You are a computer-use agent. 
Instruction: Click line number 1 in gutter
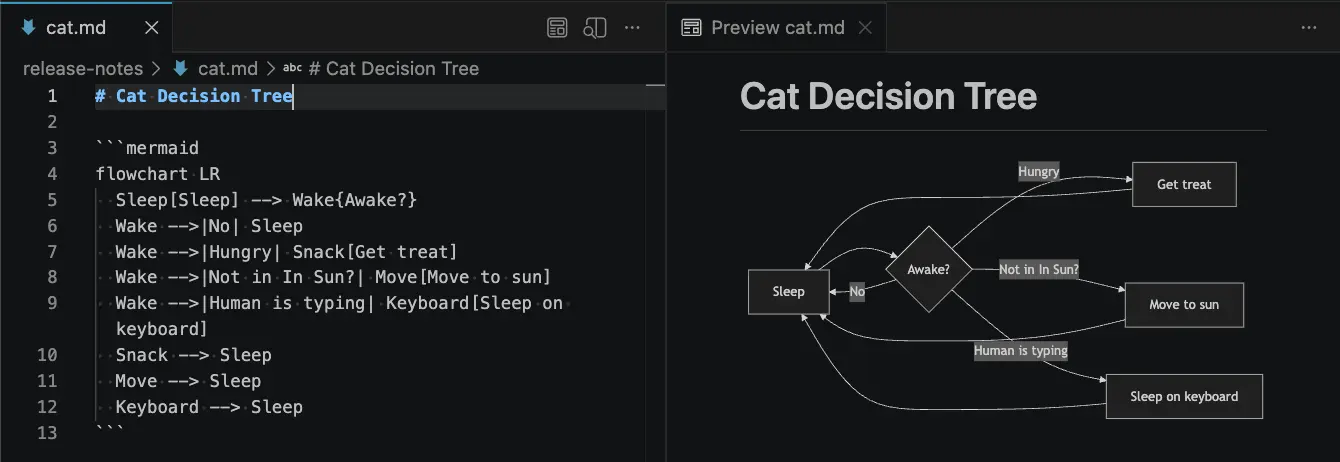coord(52,96)
